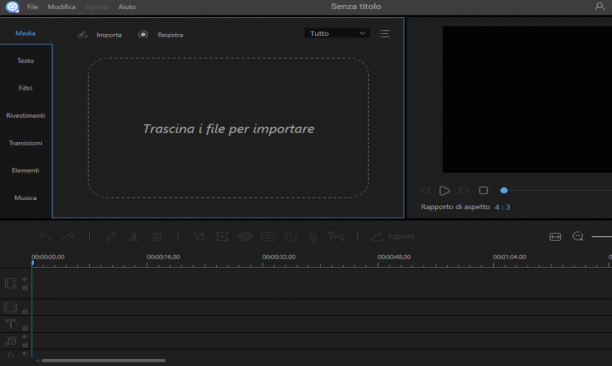Step to next frame in preview
This screenshot has width=612, height=366.
464,190
